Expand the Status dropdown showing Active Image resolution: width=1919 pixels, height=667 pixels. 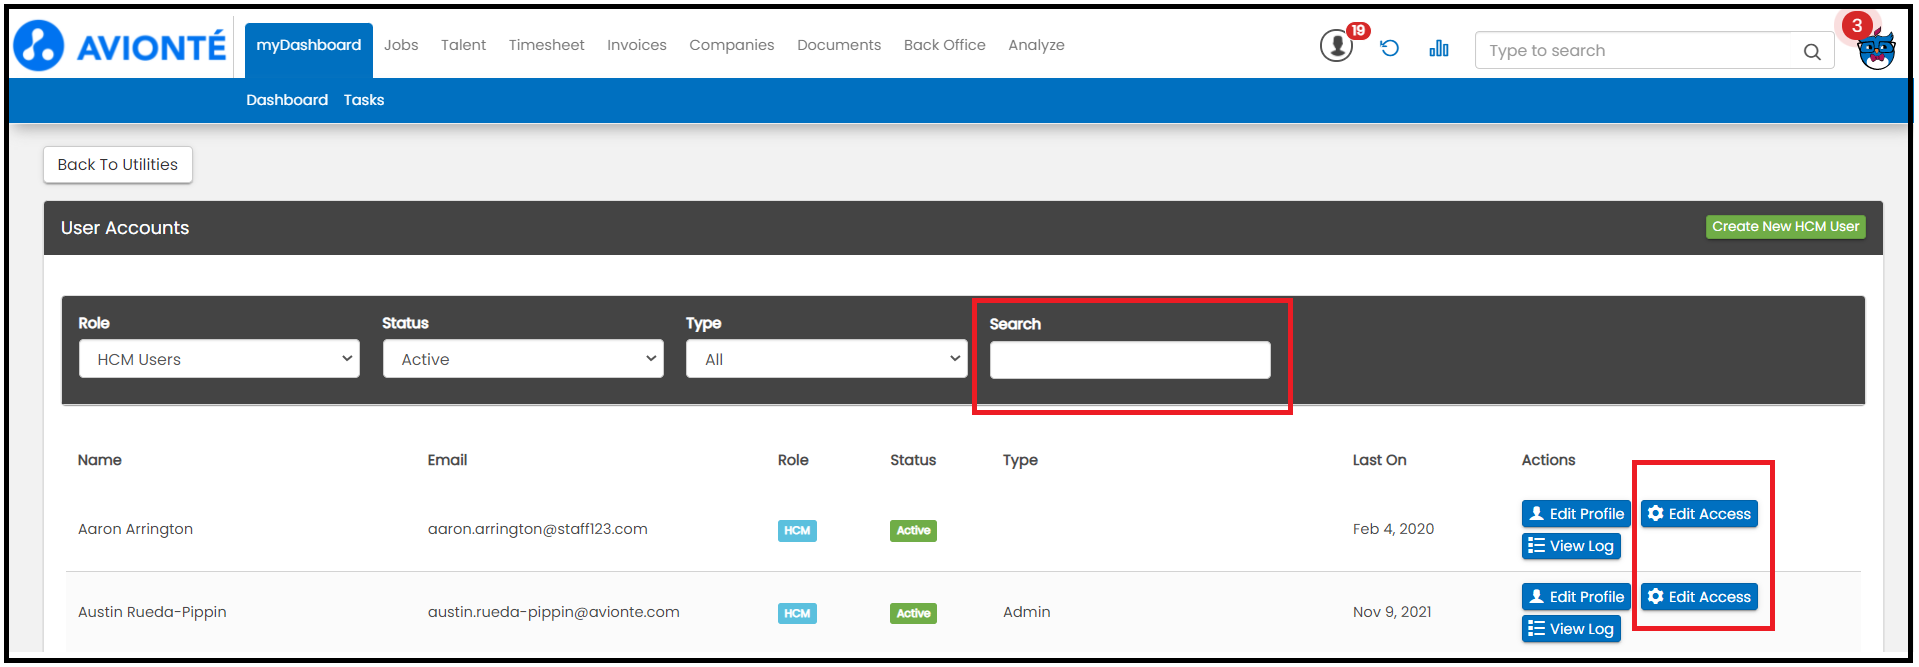pos(523,359)
